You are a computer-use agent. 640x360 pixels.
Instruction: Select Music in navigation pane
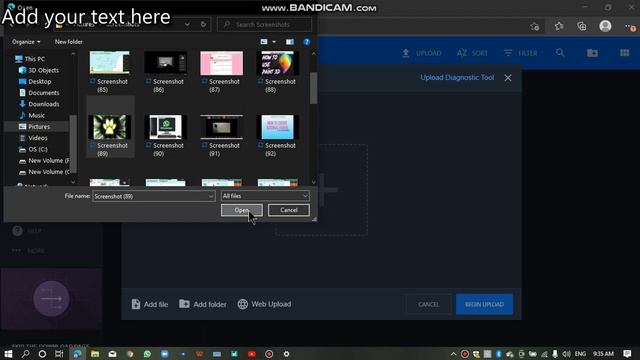pyautogui.click(x=32, y=116)
